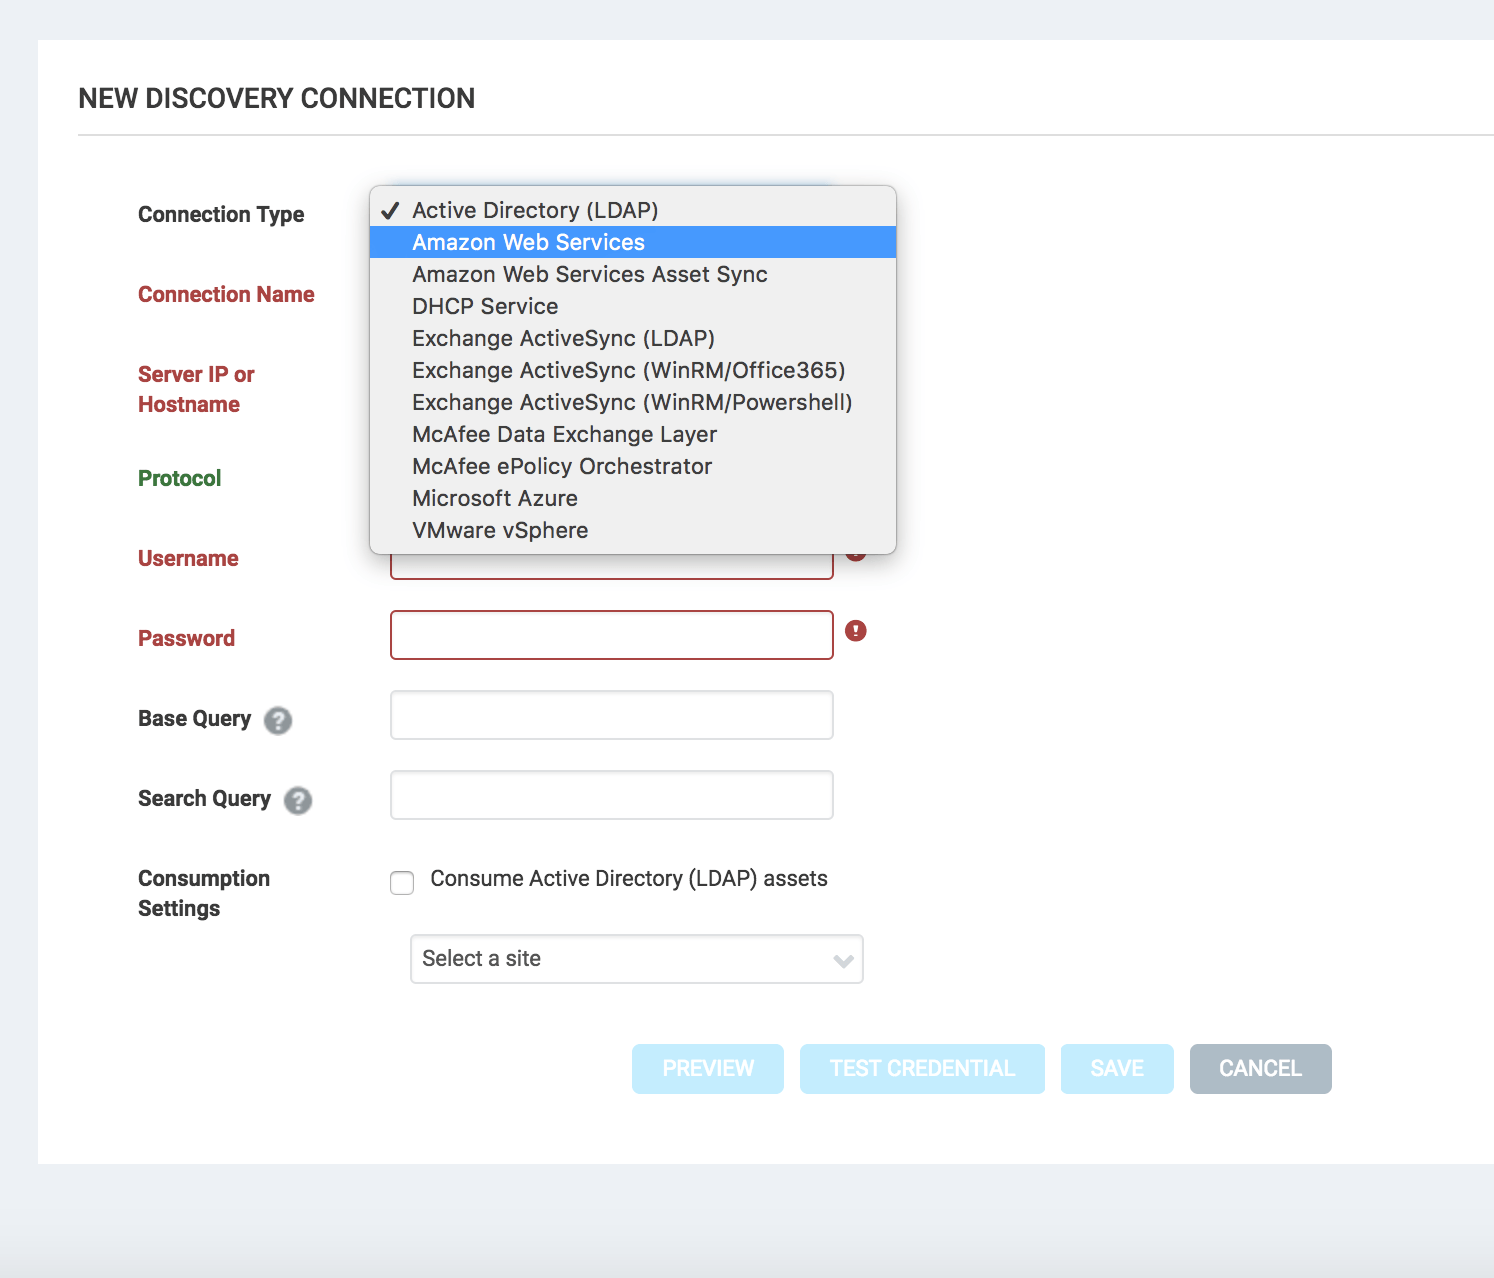Viewport: 1494px width, 1278px height.
Task: Enable Consume Active Directory (LDAP) assets
Action: pos(402,883)
